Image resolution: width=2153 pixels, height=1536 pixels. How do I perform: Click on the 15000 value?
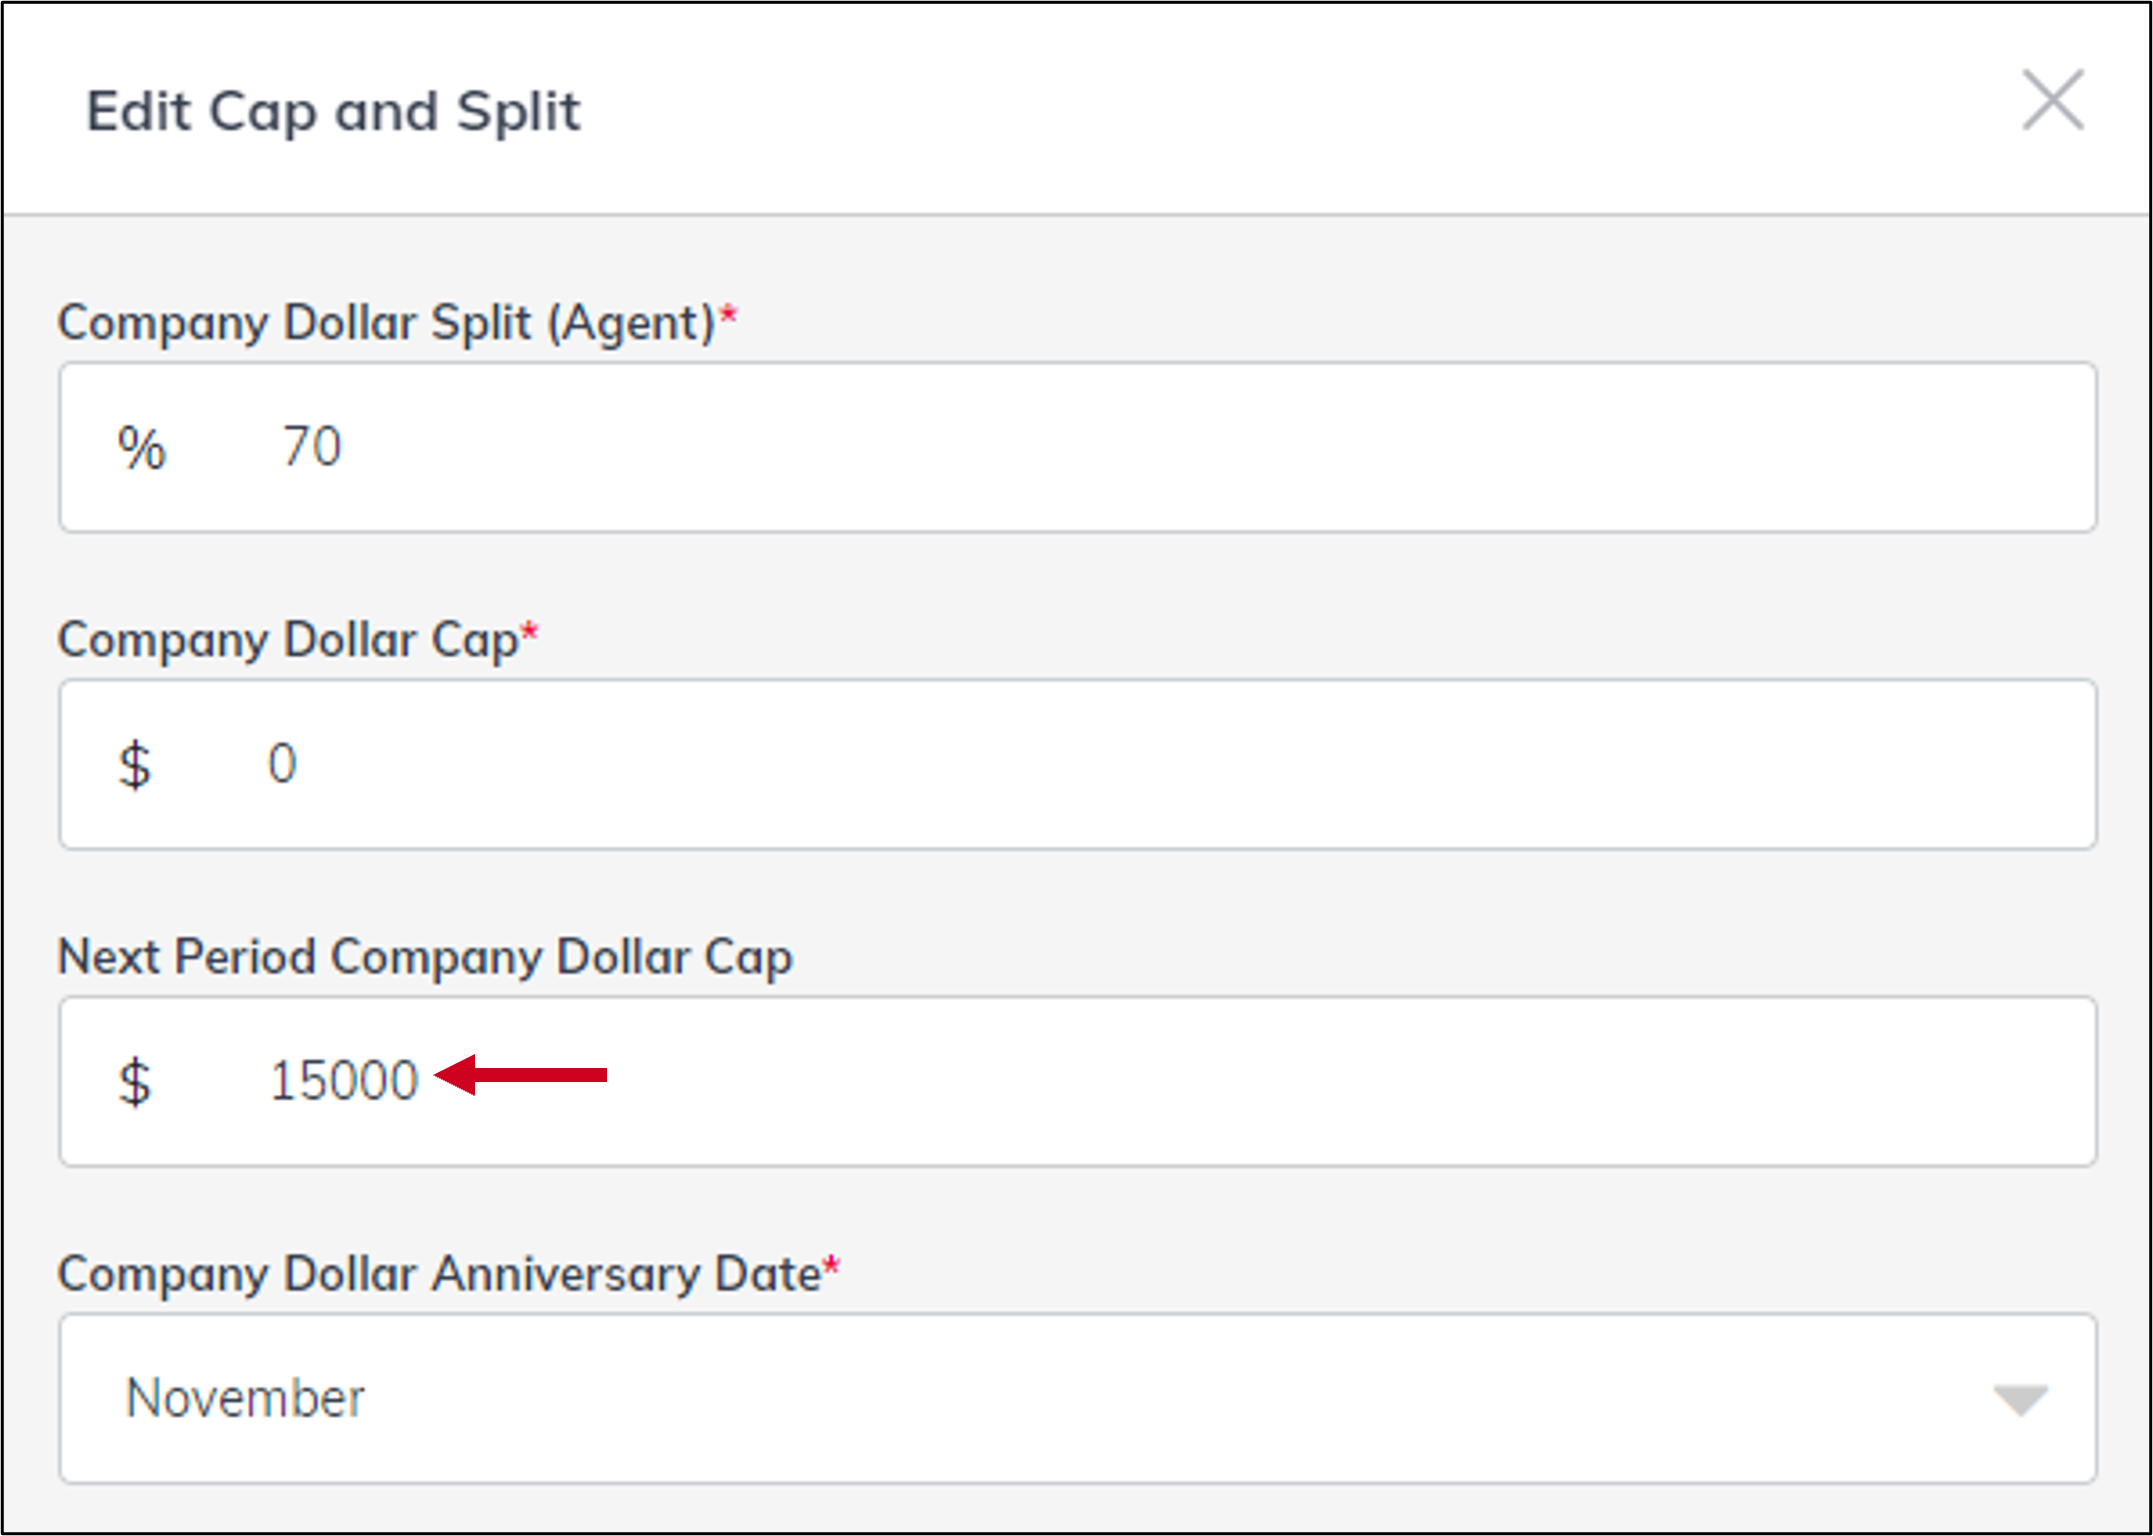pyautogui.click(x=343, y=1081)
